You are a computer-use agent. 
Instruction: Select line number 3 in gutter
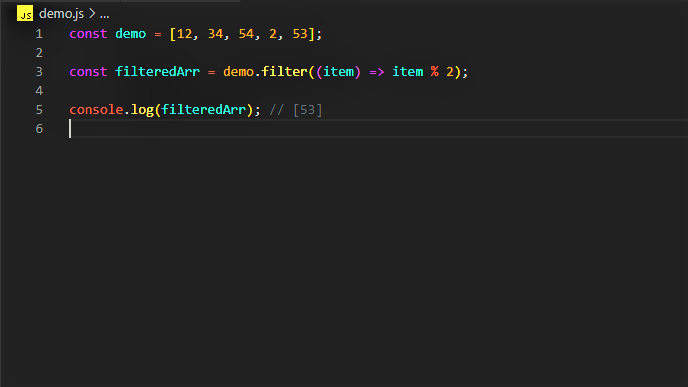pyautogui.click(x=39, y=72)
